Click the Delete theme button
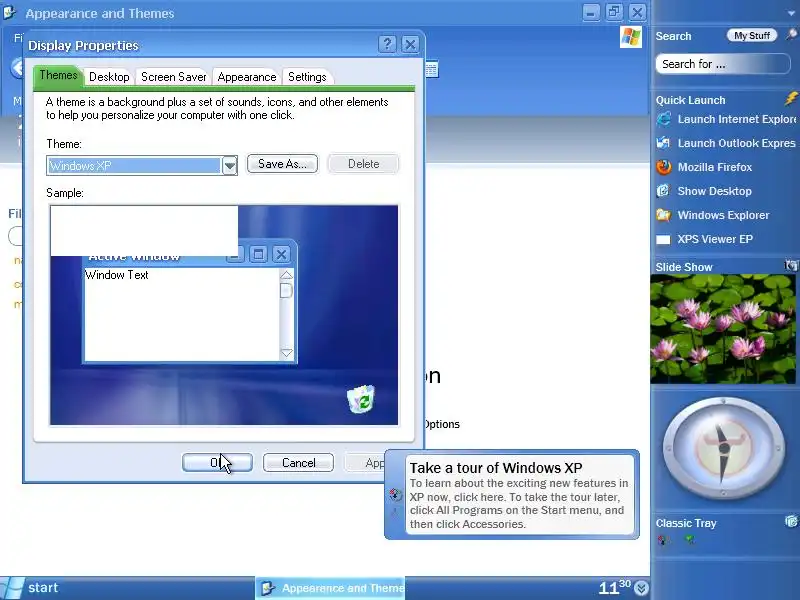 (363, 164)
